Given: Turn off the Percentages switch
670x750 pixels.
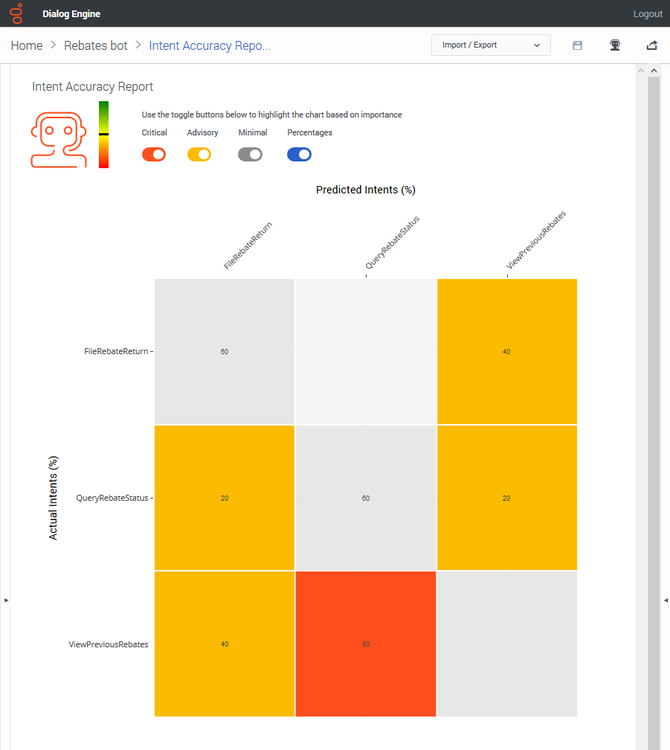Looking at the screenshot, I should click(x=299, y=154).
